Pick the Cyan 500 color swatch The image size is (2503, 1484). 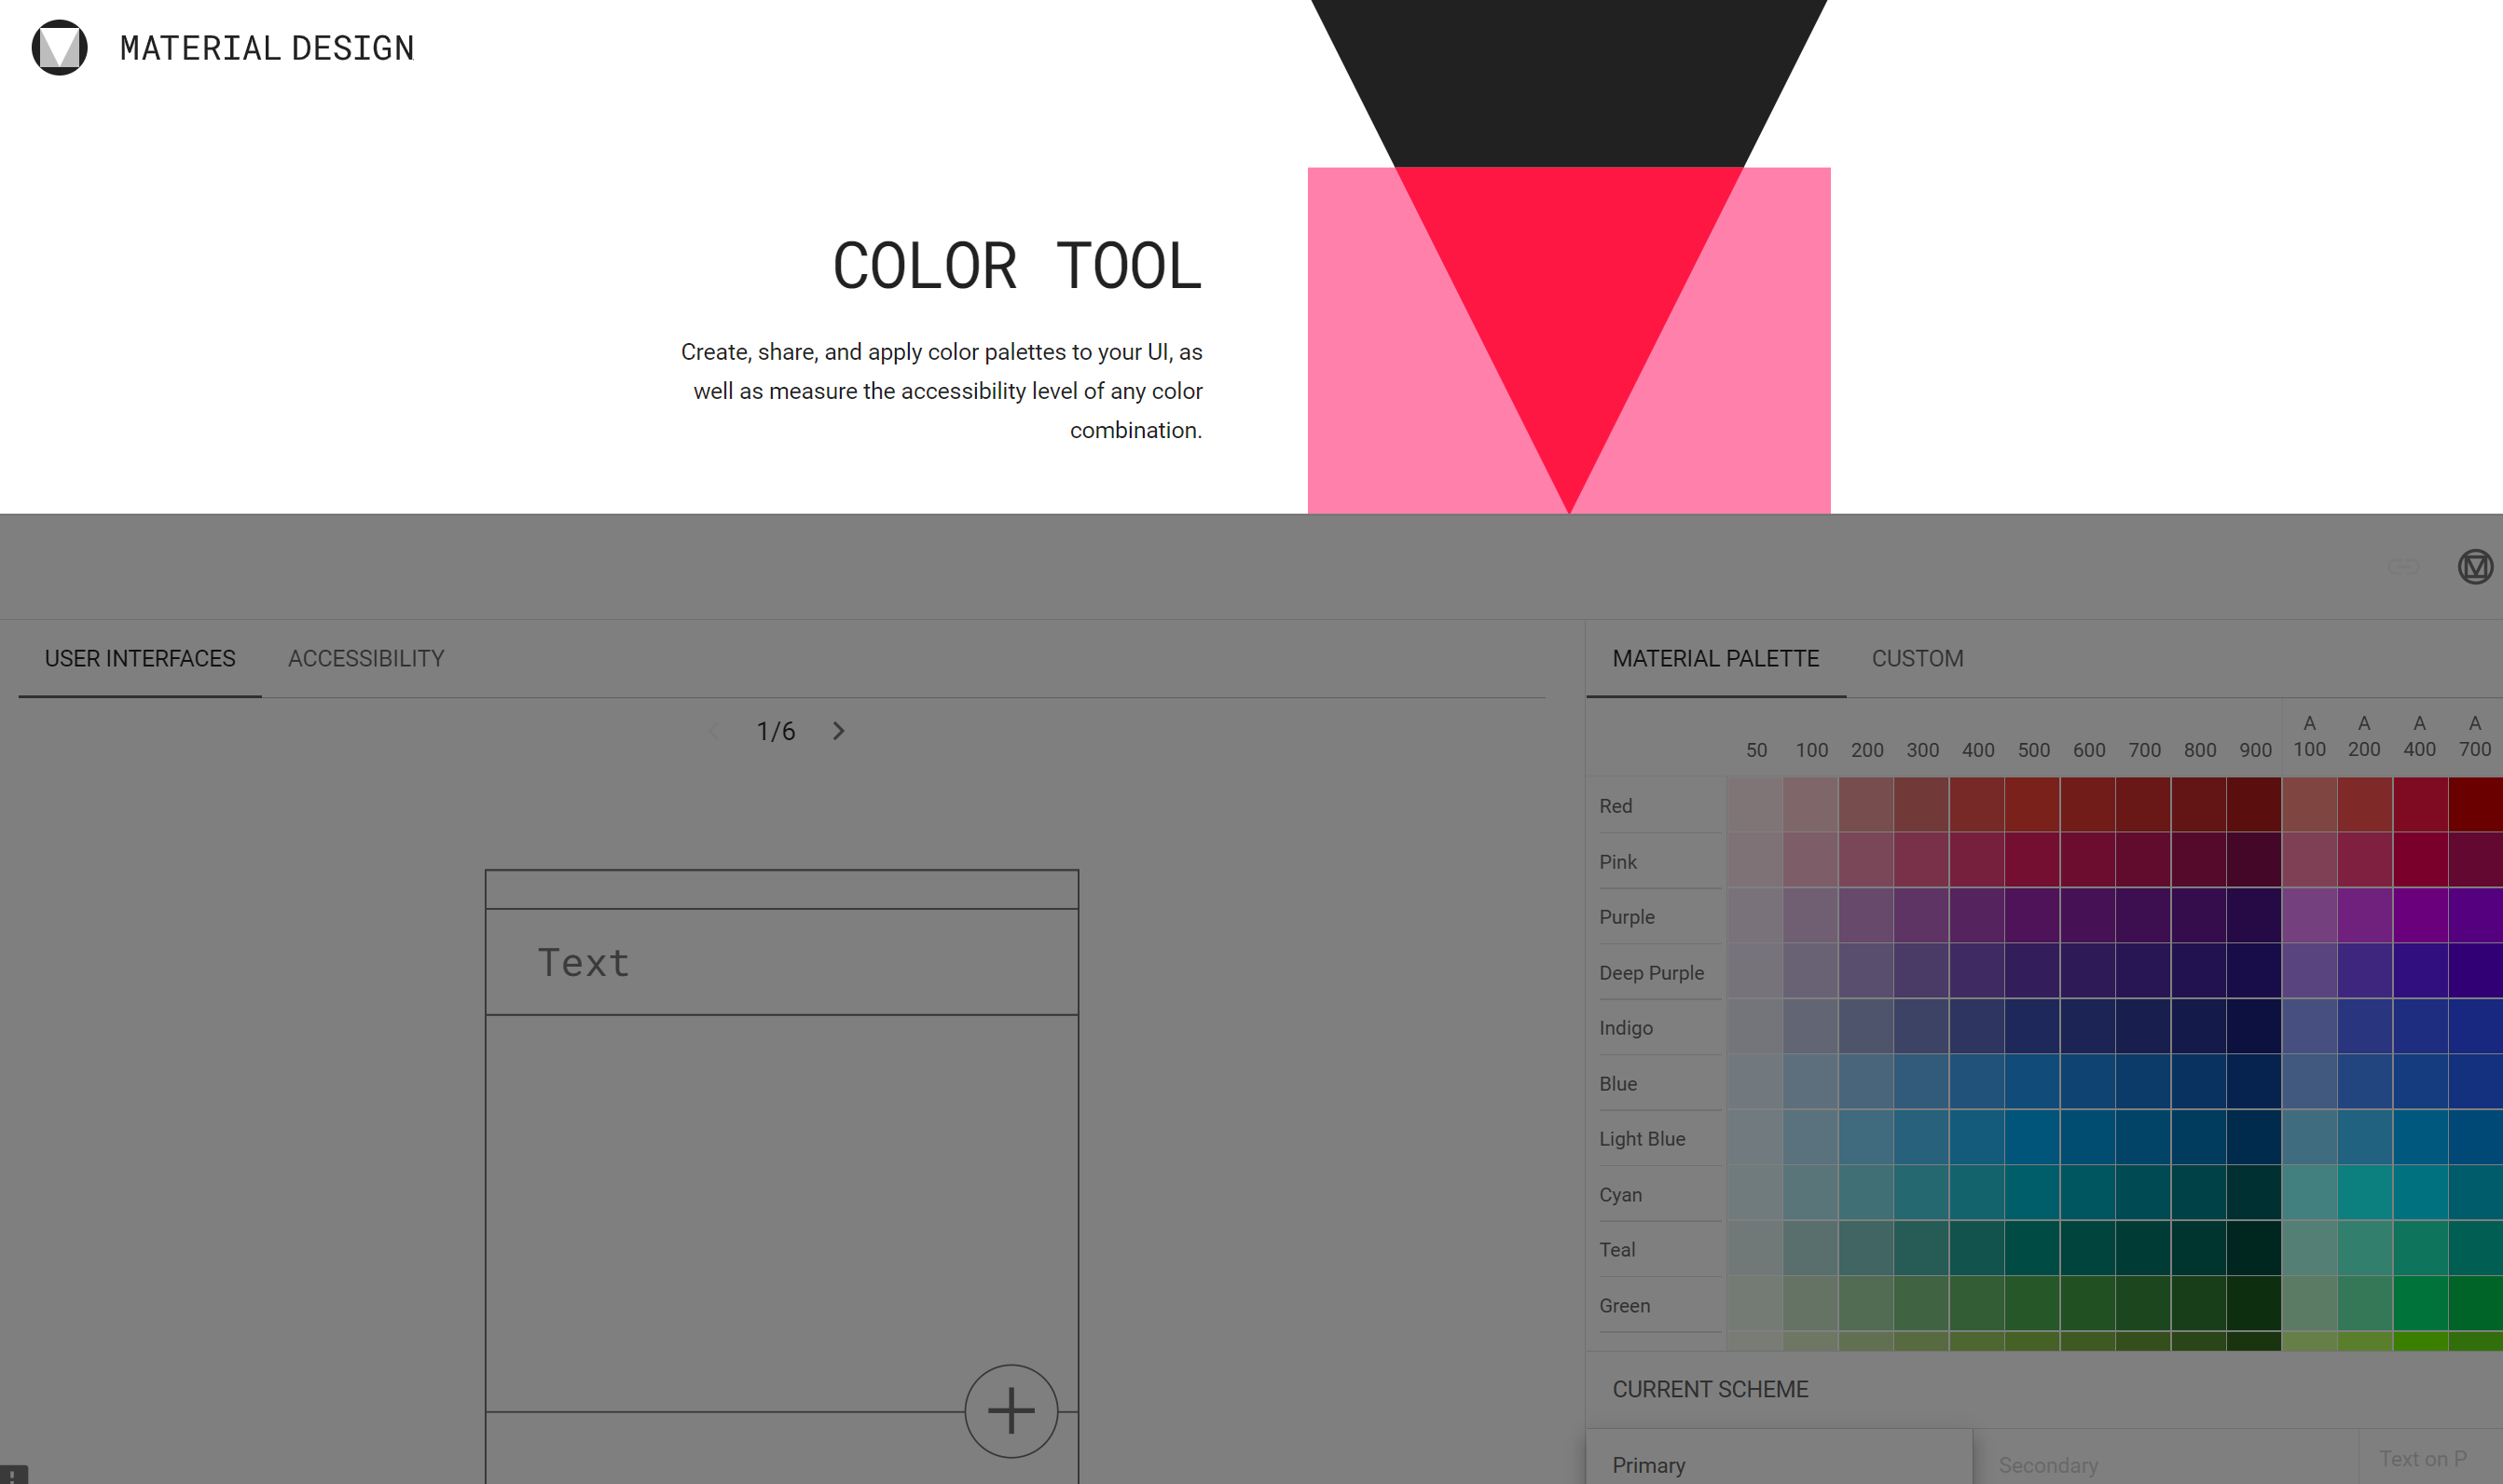tap(2032, 1194)
